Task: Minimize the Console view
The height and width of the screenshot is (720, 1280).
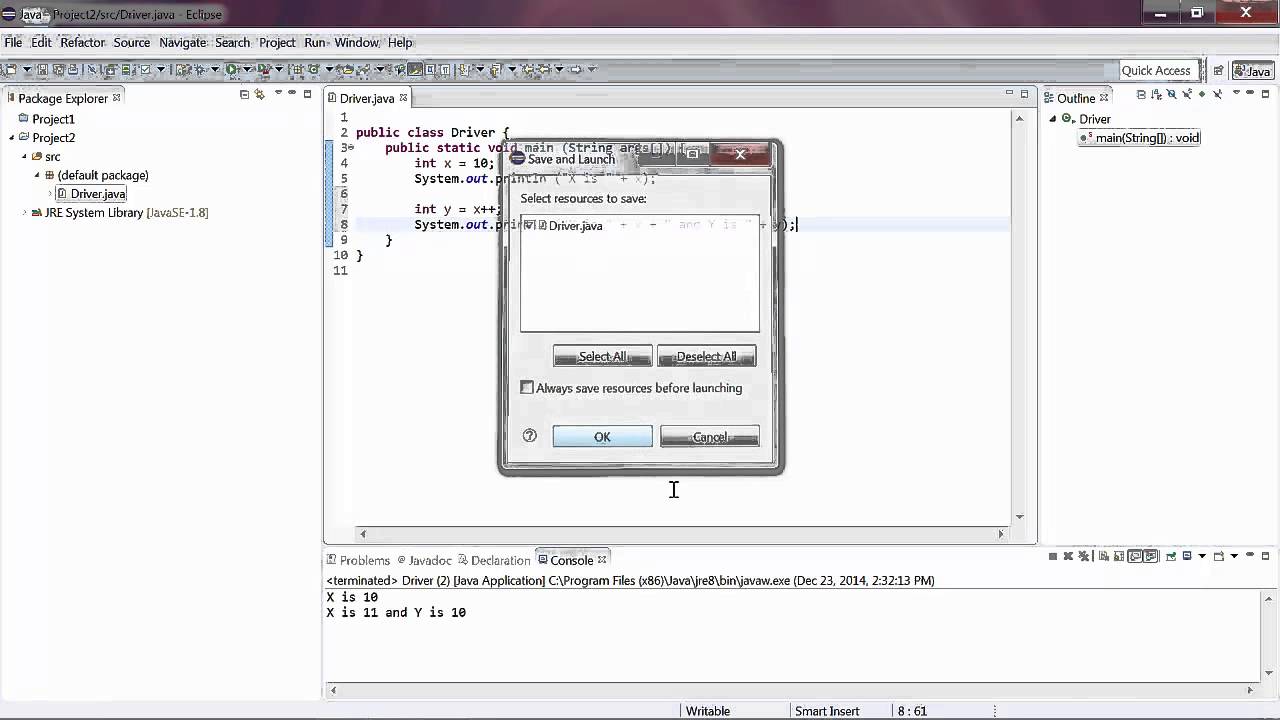Action: coord(1250,553)
